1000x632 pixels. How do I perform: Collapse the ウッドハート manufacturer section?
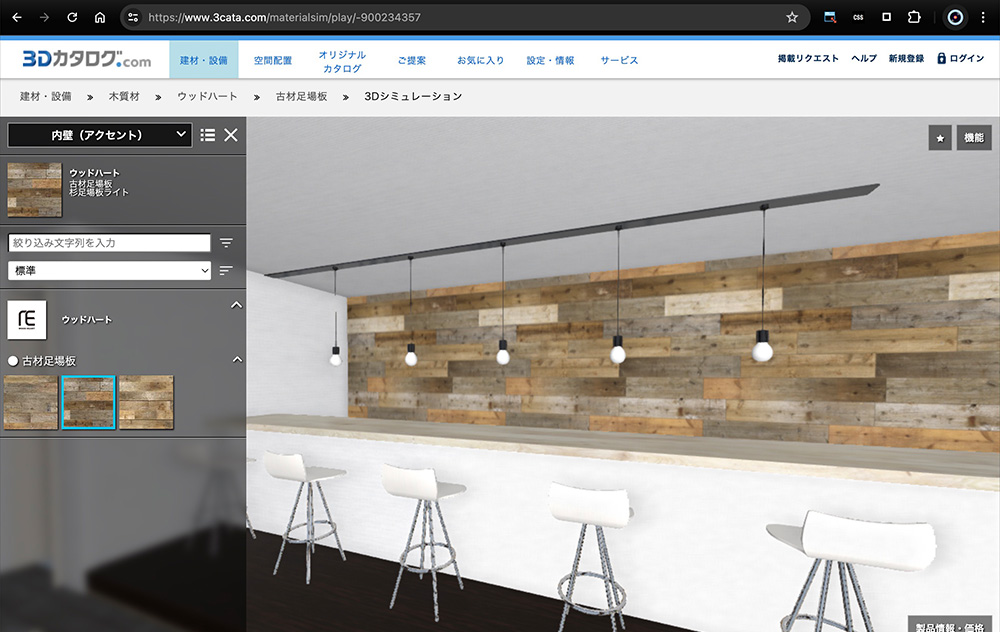[x=236, y=304]
